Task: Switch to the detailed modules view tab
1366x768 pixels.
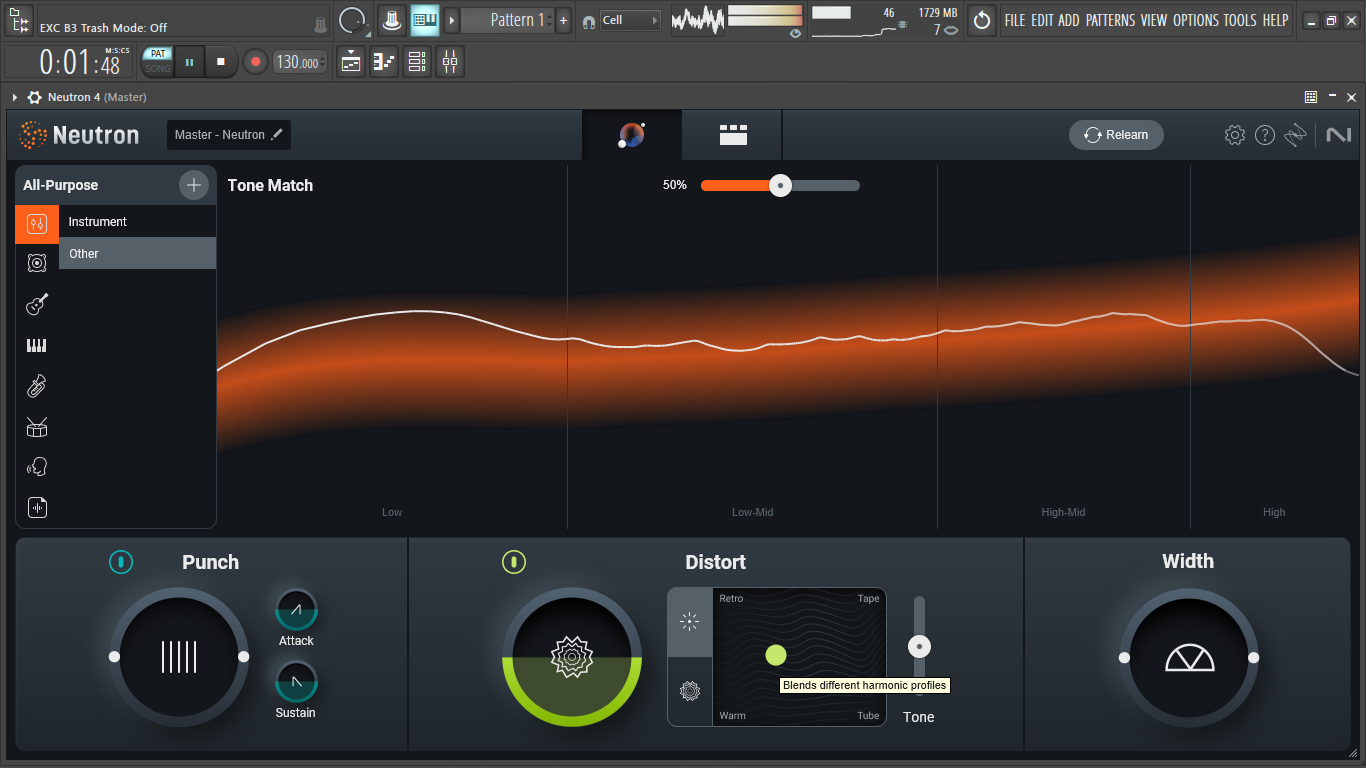Action: point(733,135)
